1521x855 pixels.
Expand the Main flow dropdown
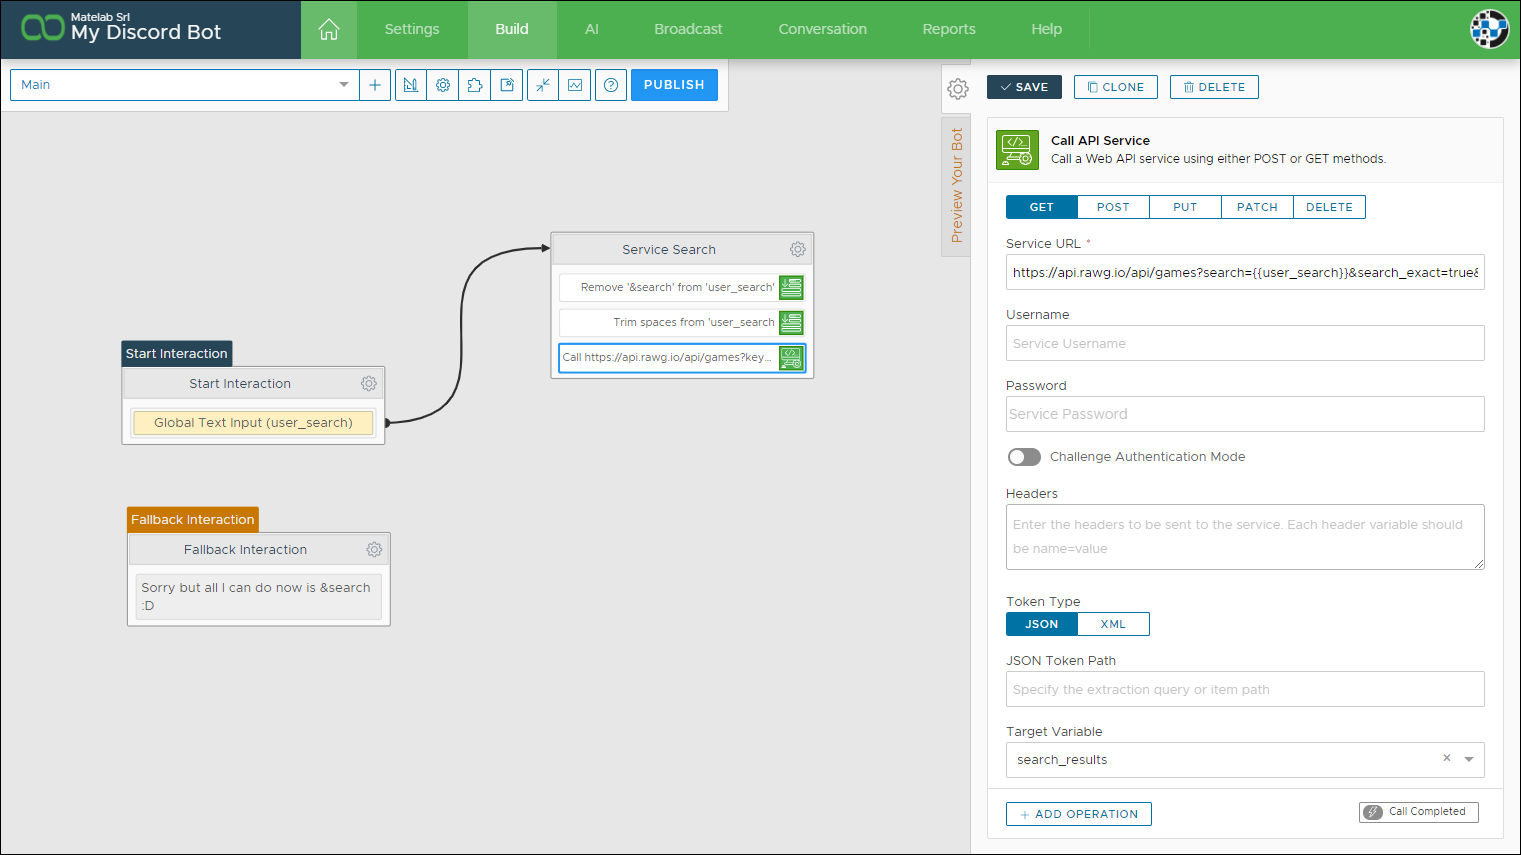(343, 85)
